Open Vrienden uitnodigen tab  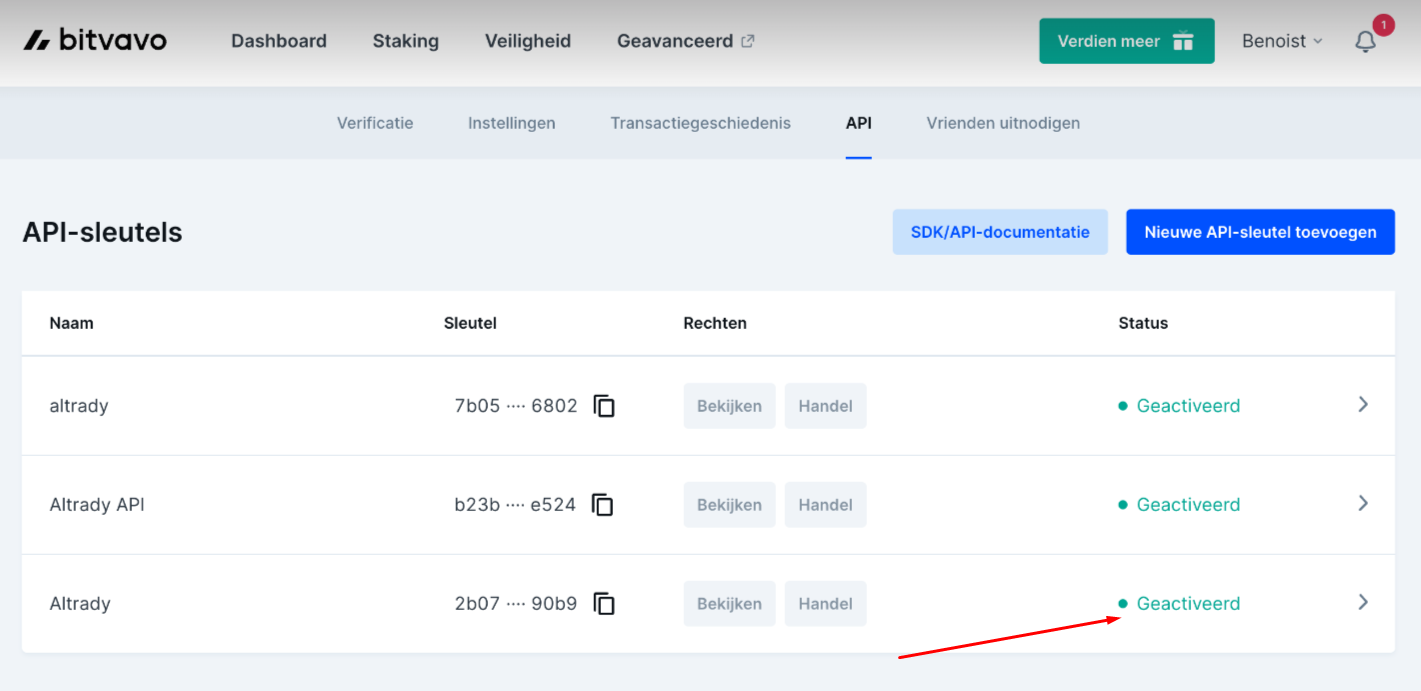[x=1003, y=123]
